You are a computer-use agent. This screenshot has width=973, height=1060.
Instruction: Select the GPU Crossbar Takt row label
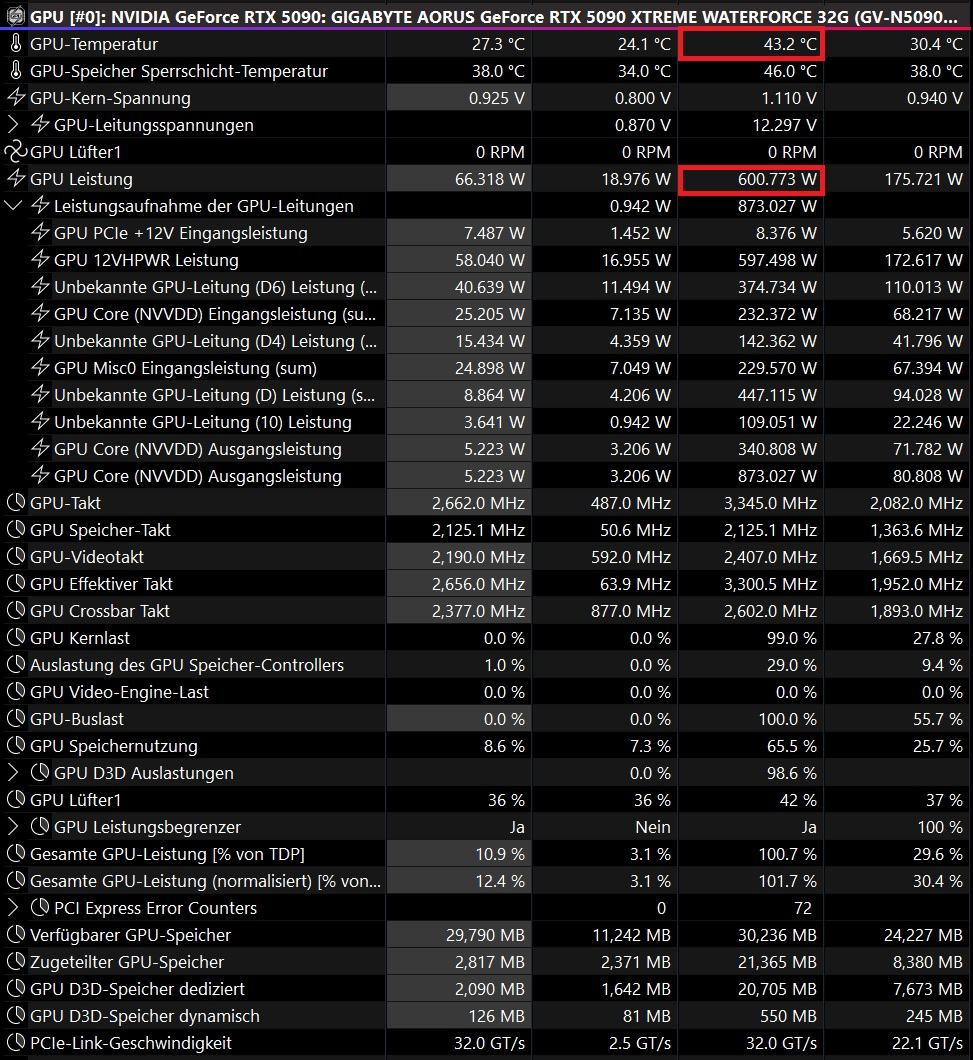pyautogui.click(x=100, y=610)
